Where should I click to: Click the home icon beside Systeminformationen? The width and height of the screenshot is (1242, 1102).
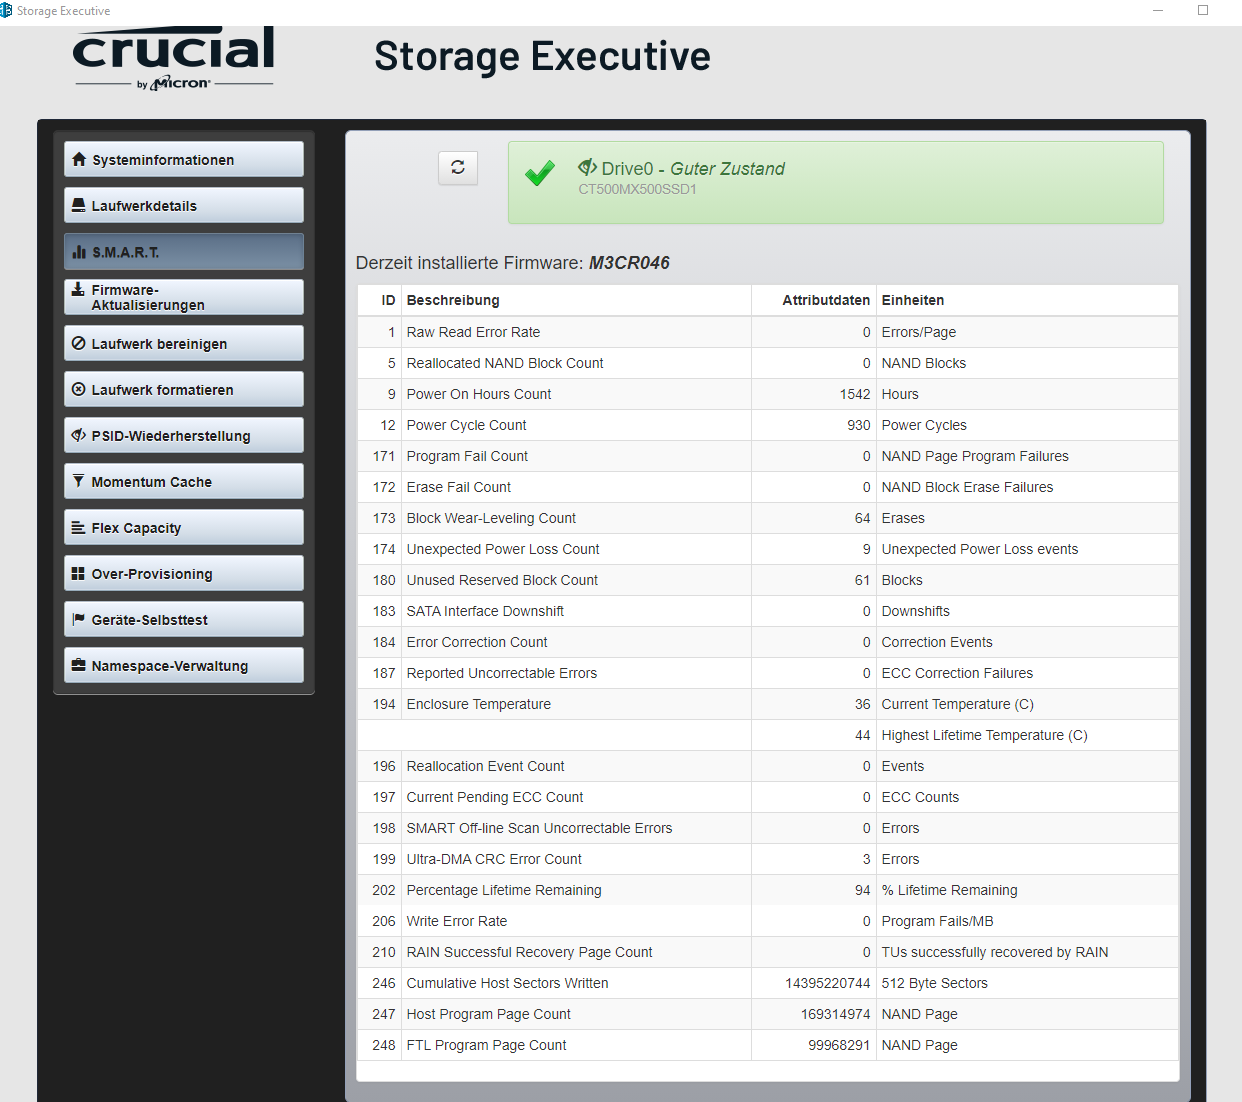point(79,160)
